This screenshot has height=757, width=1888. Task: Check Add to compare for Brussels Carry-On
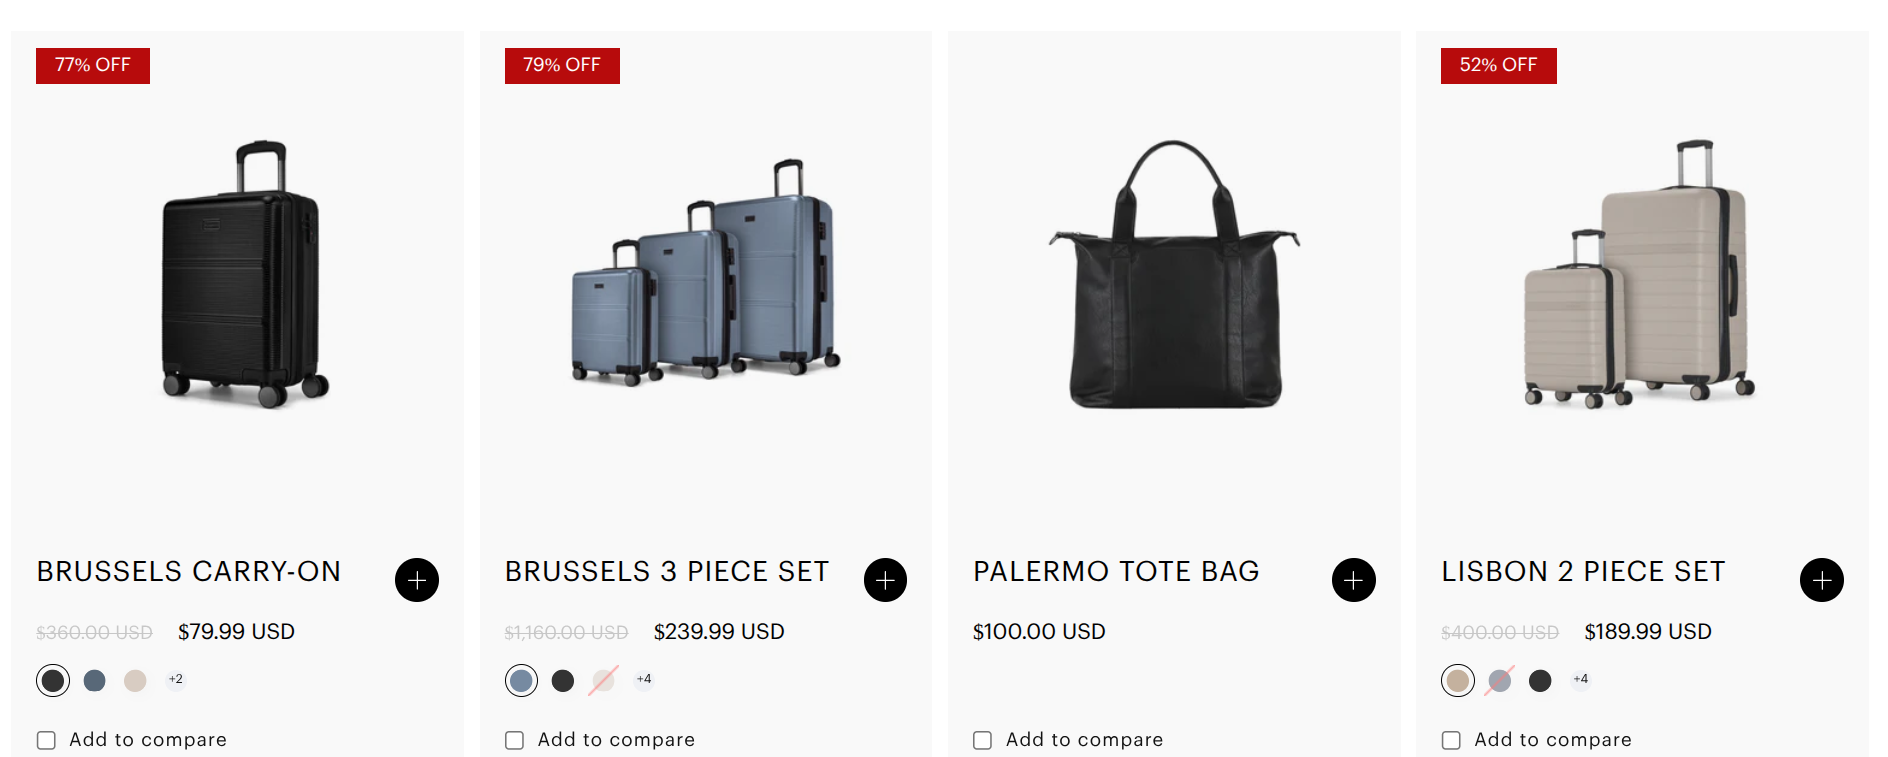[46, 740]
